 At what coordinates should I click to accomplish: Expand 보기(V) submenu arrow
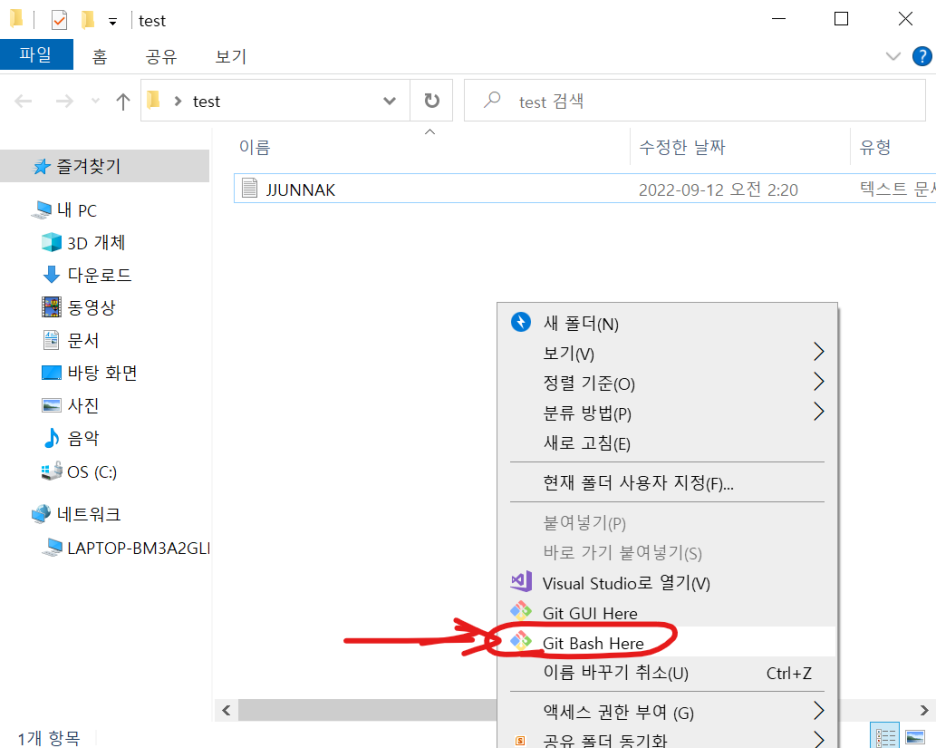819,352
